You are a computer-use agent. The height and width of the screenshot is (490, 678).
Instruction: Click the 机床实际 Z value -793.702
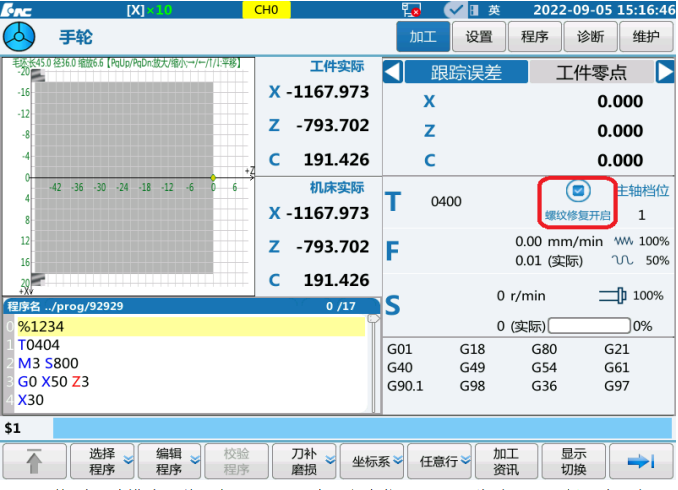coord(333,247)
